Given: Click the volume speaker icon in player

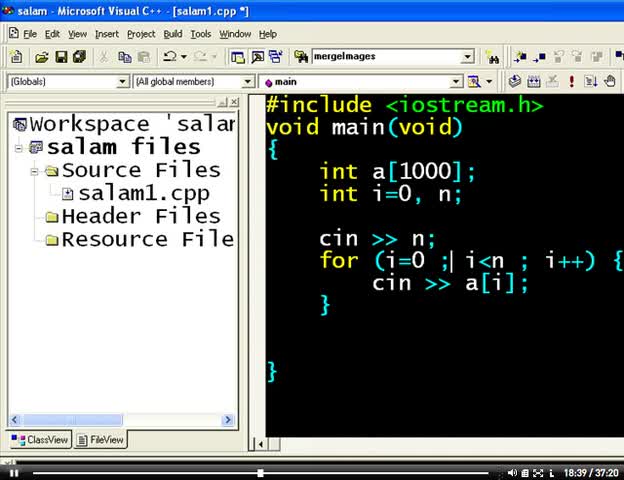Looking at the screenshot, I should point(512,472).
